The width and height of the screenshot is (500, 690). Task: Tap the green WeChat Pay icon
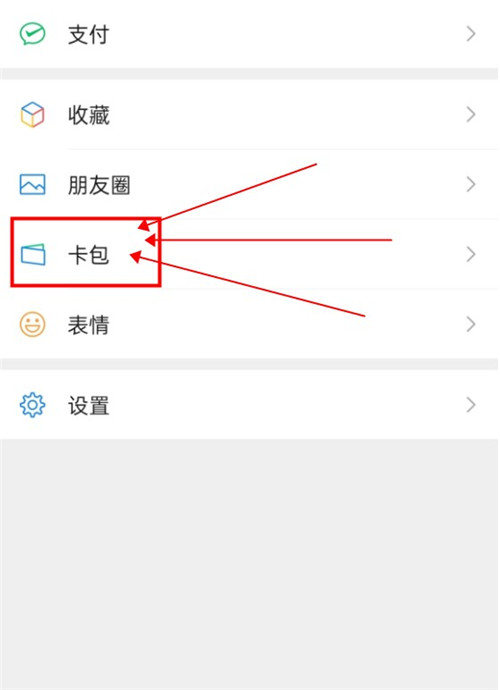pos(32,34)
